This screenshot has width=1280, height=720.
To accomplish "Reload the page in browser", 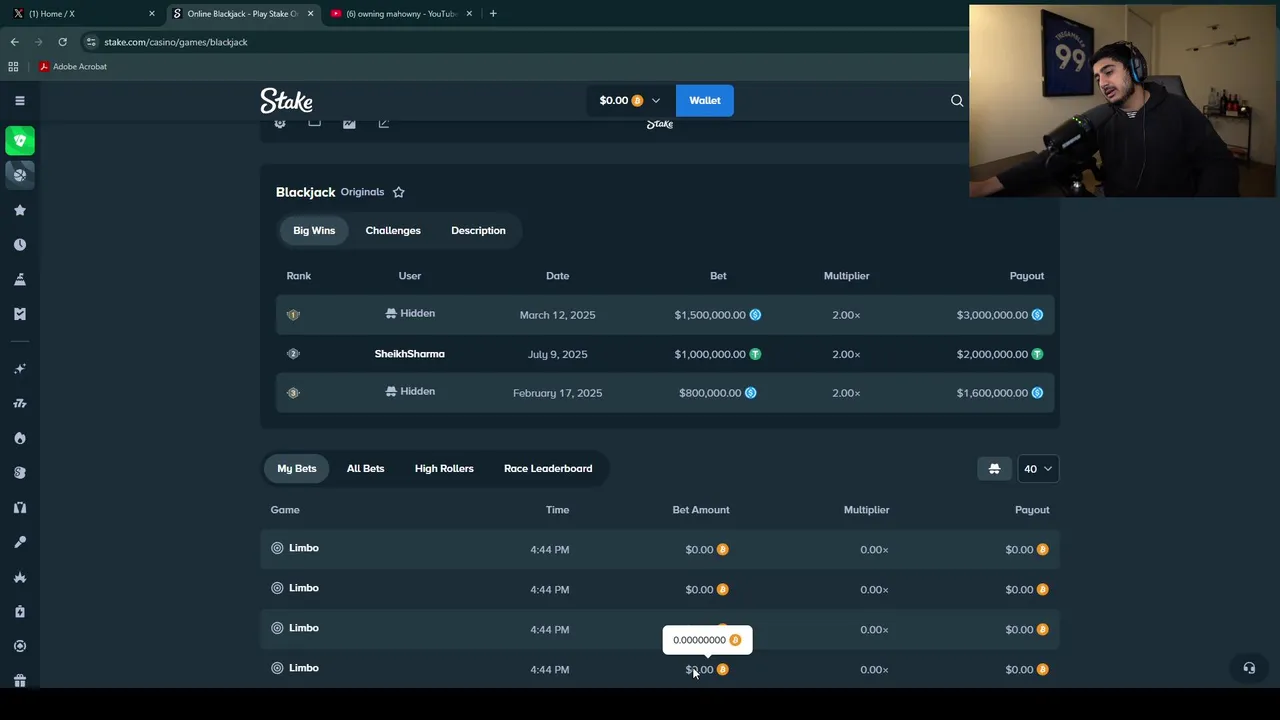I will (62, 42).
